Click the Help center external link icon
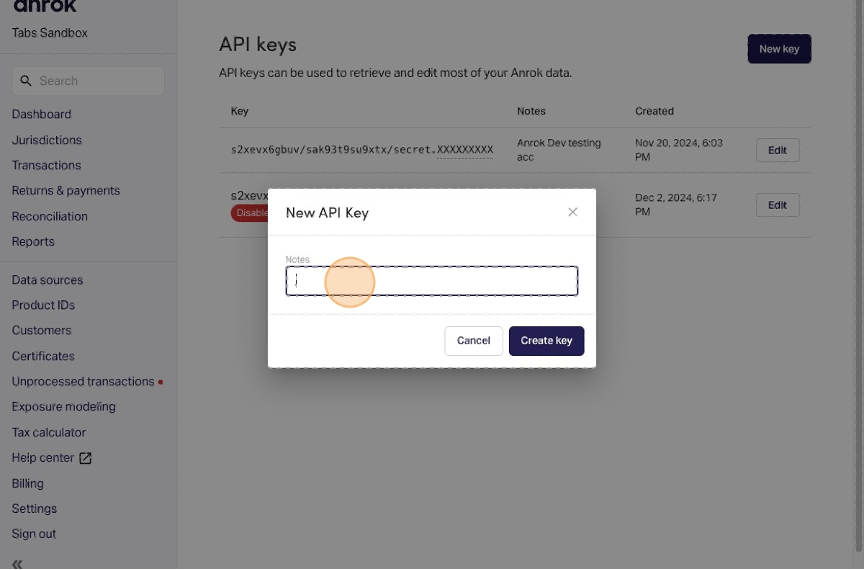Image resolution: width=864 pixels, height=570 pixels. [x=85, y=458]
